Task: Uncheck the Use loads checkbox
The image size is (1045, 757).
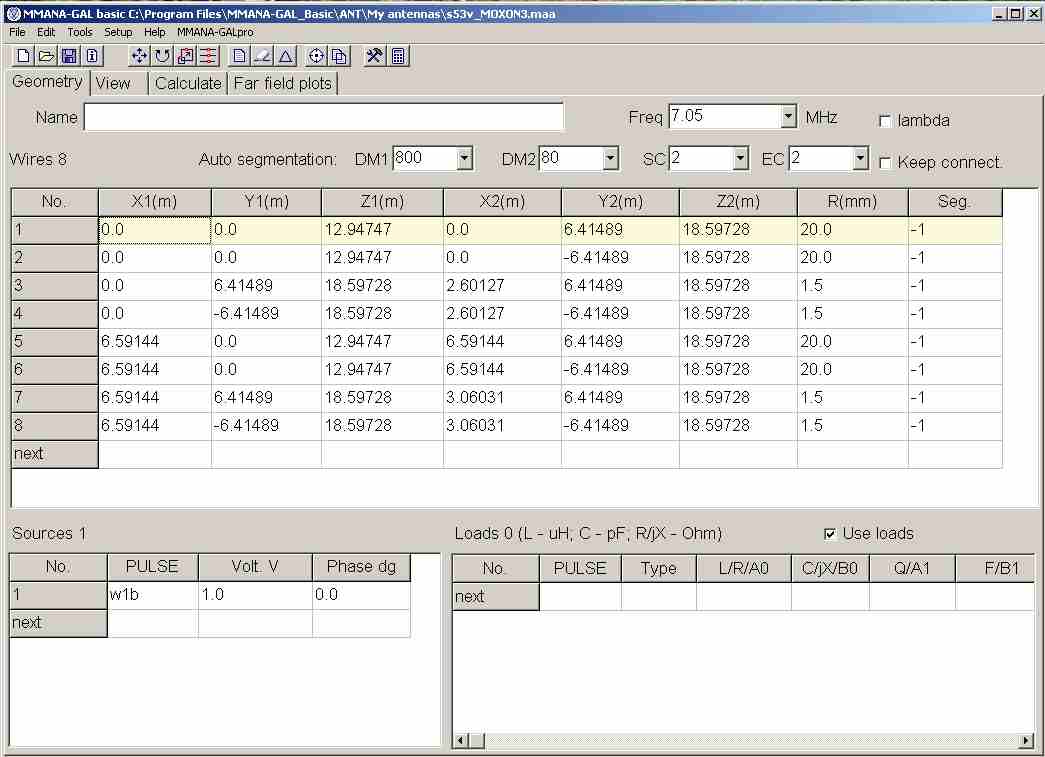Action: [829, 534]
